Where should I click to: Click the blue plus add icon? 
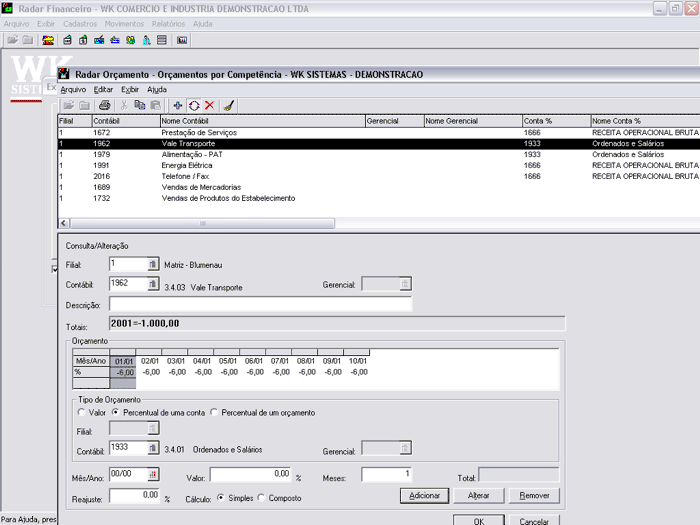[178, 105]
